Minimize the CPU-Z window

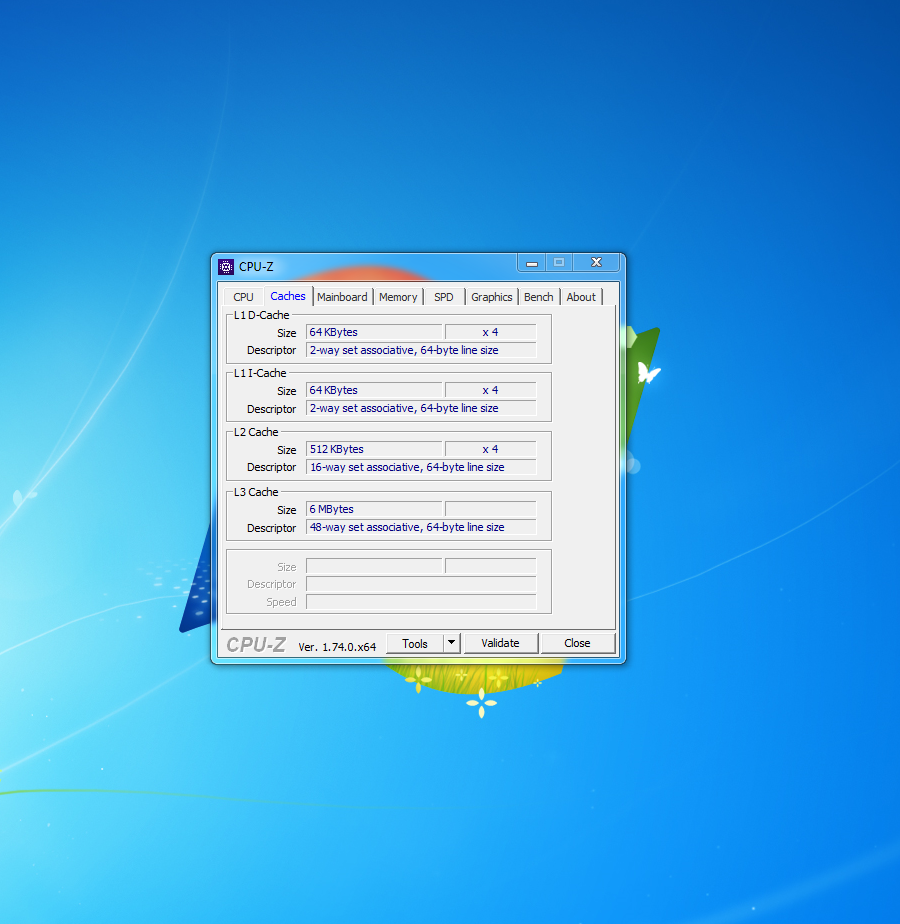(x=532, y=263)
